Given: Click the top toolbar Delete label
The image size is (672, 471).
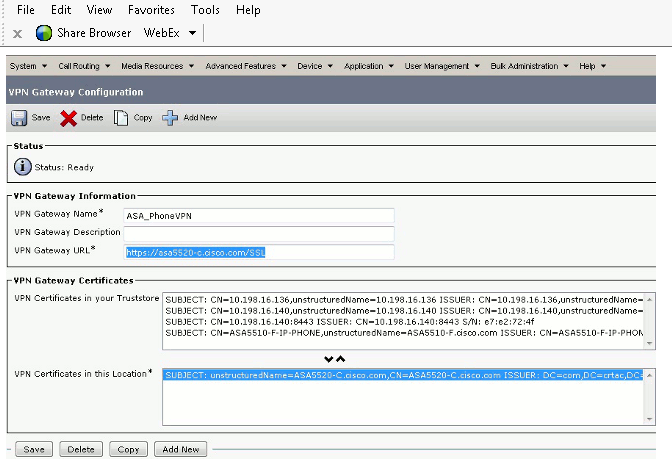Looking at the screenshot, I should coord(92,117).
